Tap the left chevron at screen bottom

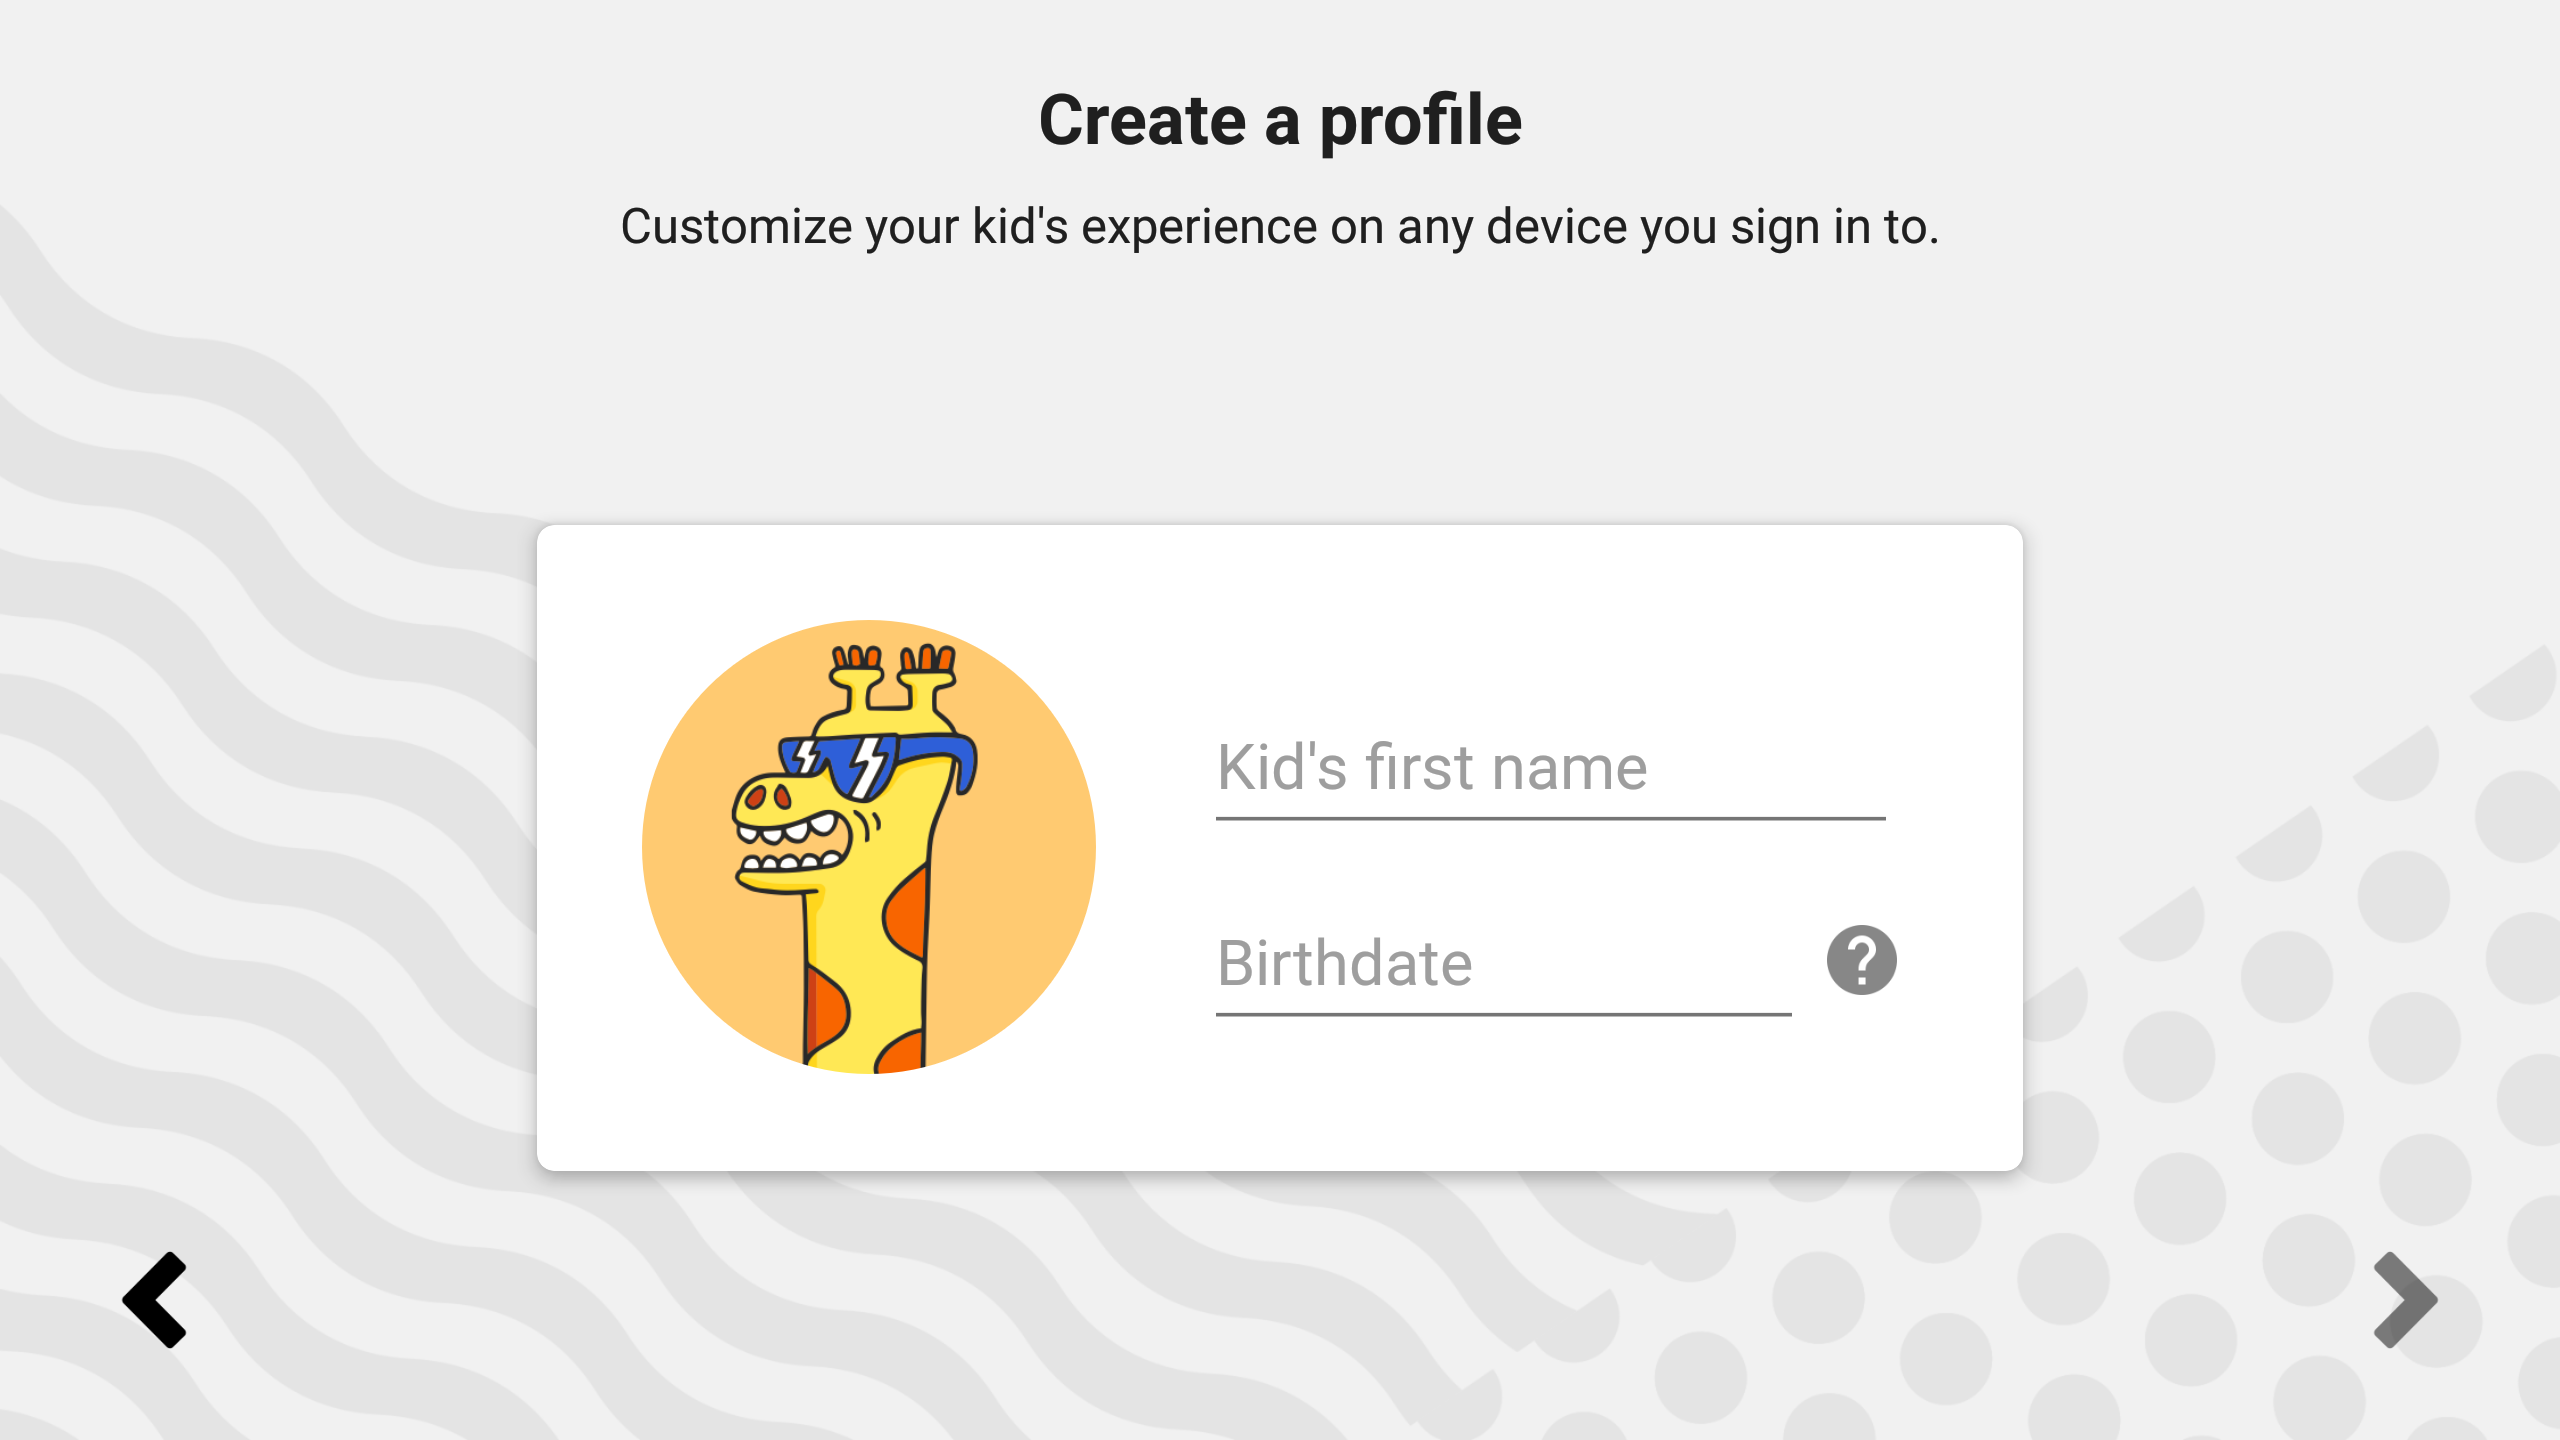pos(154,1300)
